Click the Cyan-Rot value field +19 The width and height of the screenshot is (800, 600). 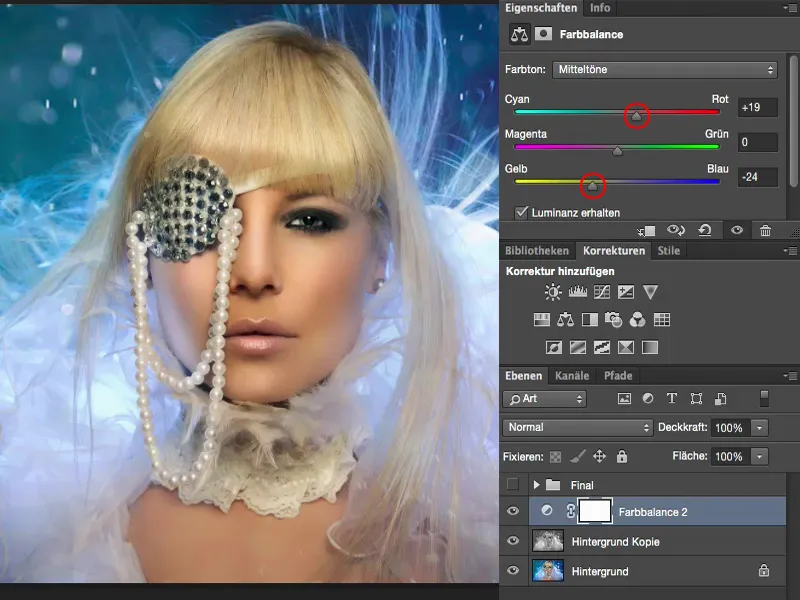coord(758,108)
